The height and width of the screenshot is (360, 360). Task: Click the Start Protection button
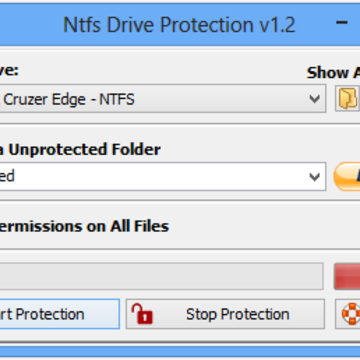(60, 314)
